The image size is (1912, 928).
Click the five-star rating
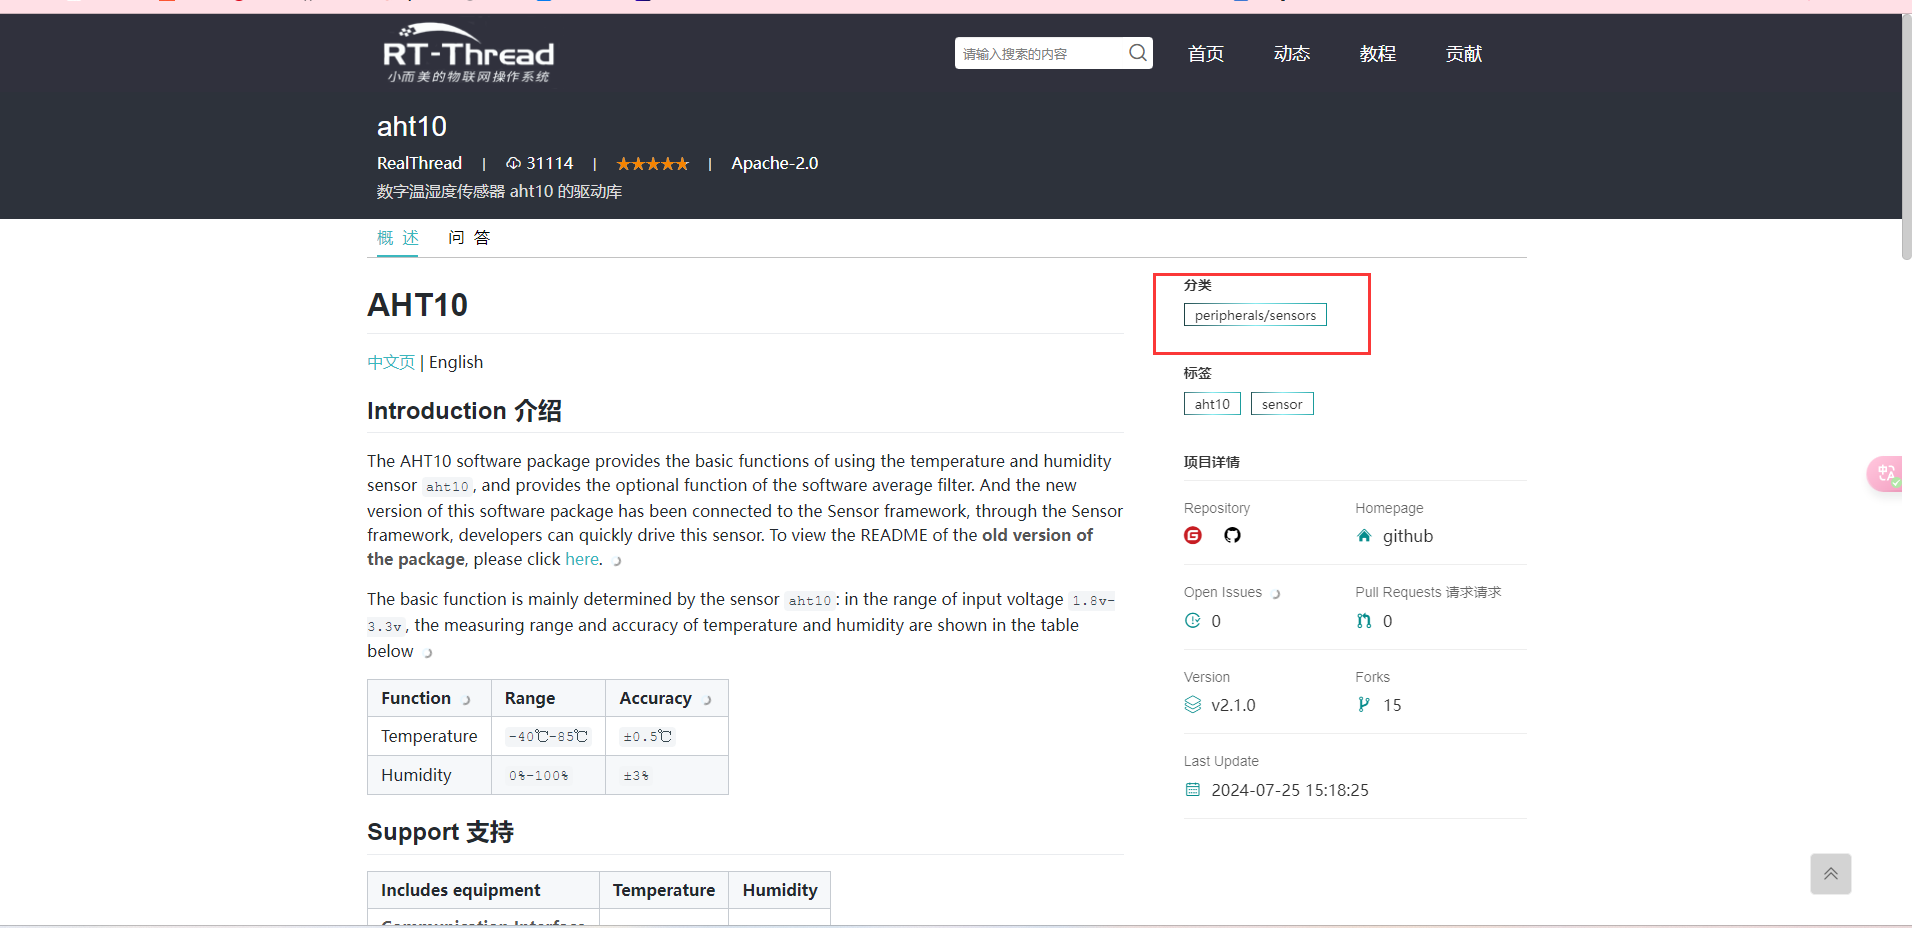coord(653,164)
